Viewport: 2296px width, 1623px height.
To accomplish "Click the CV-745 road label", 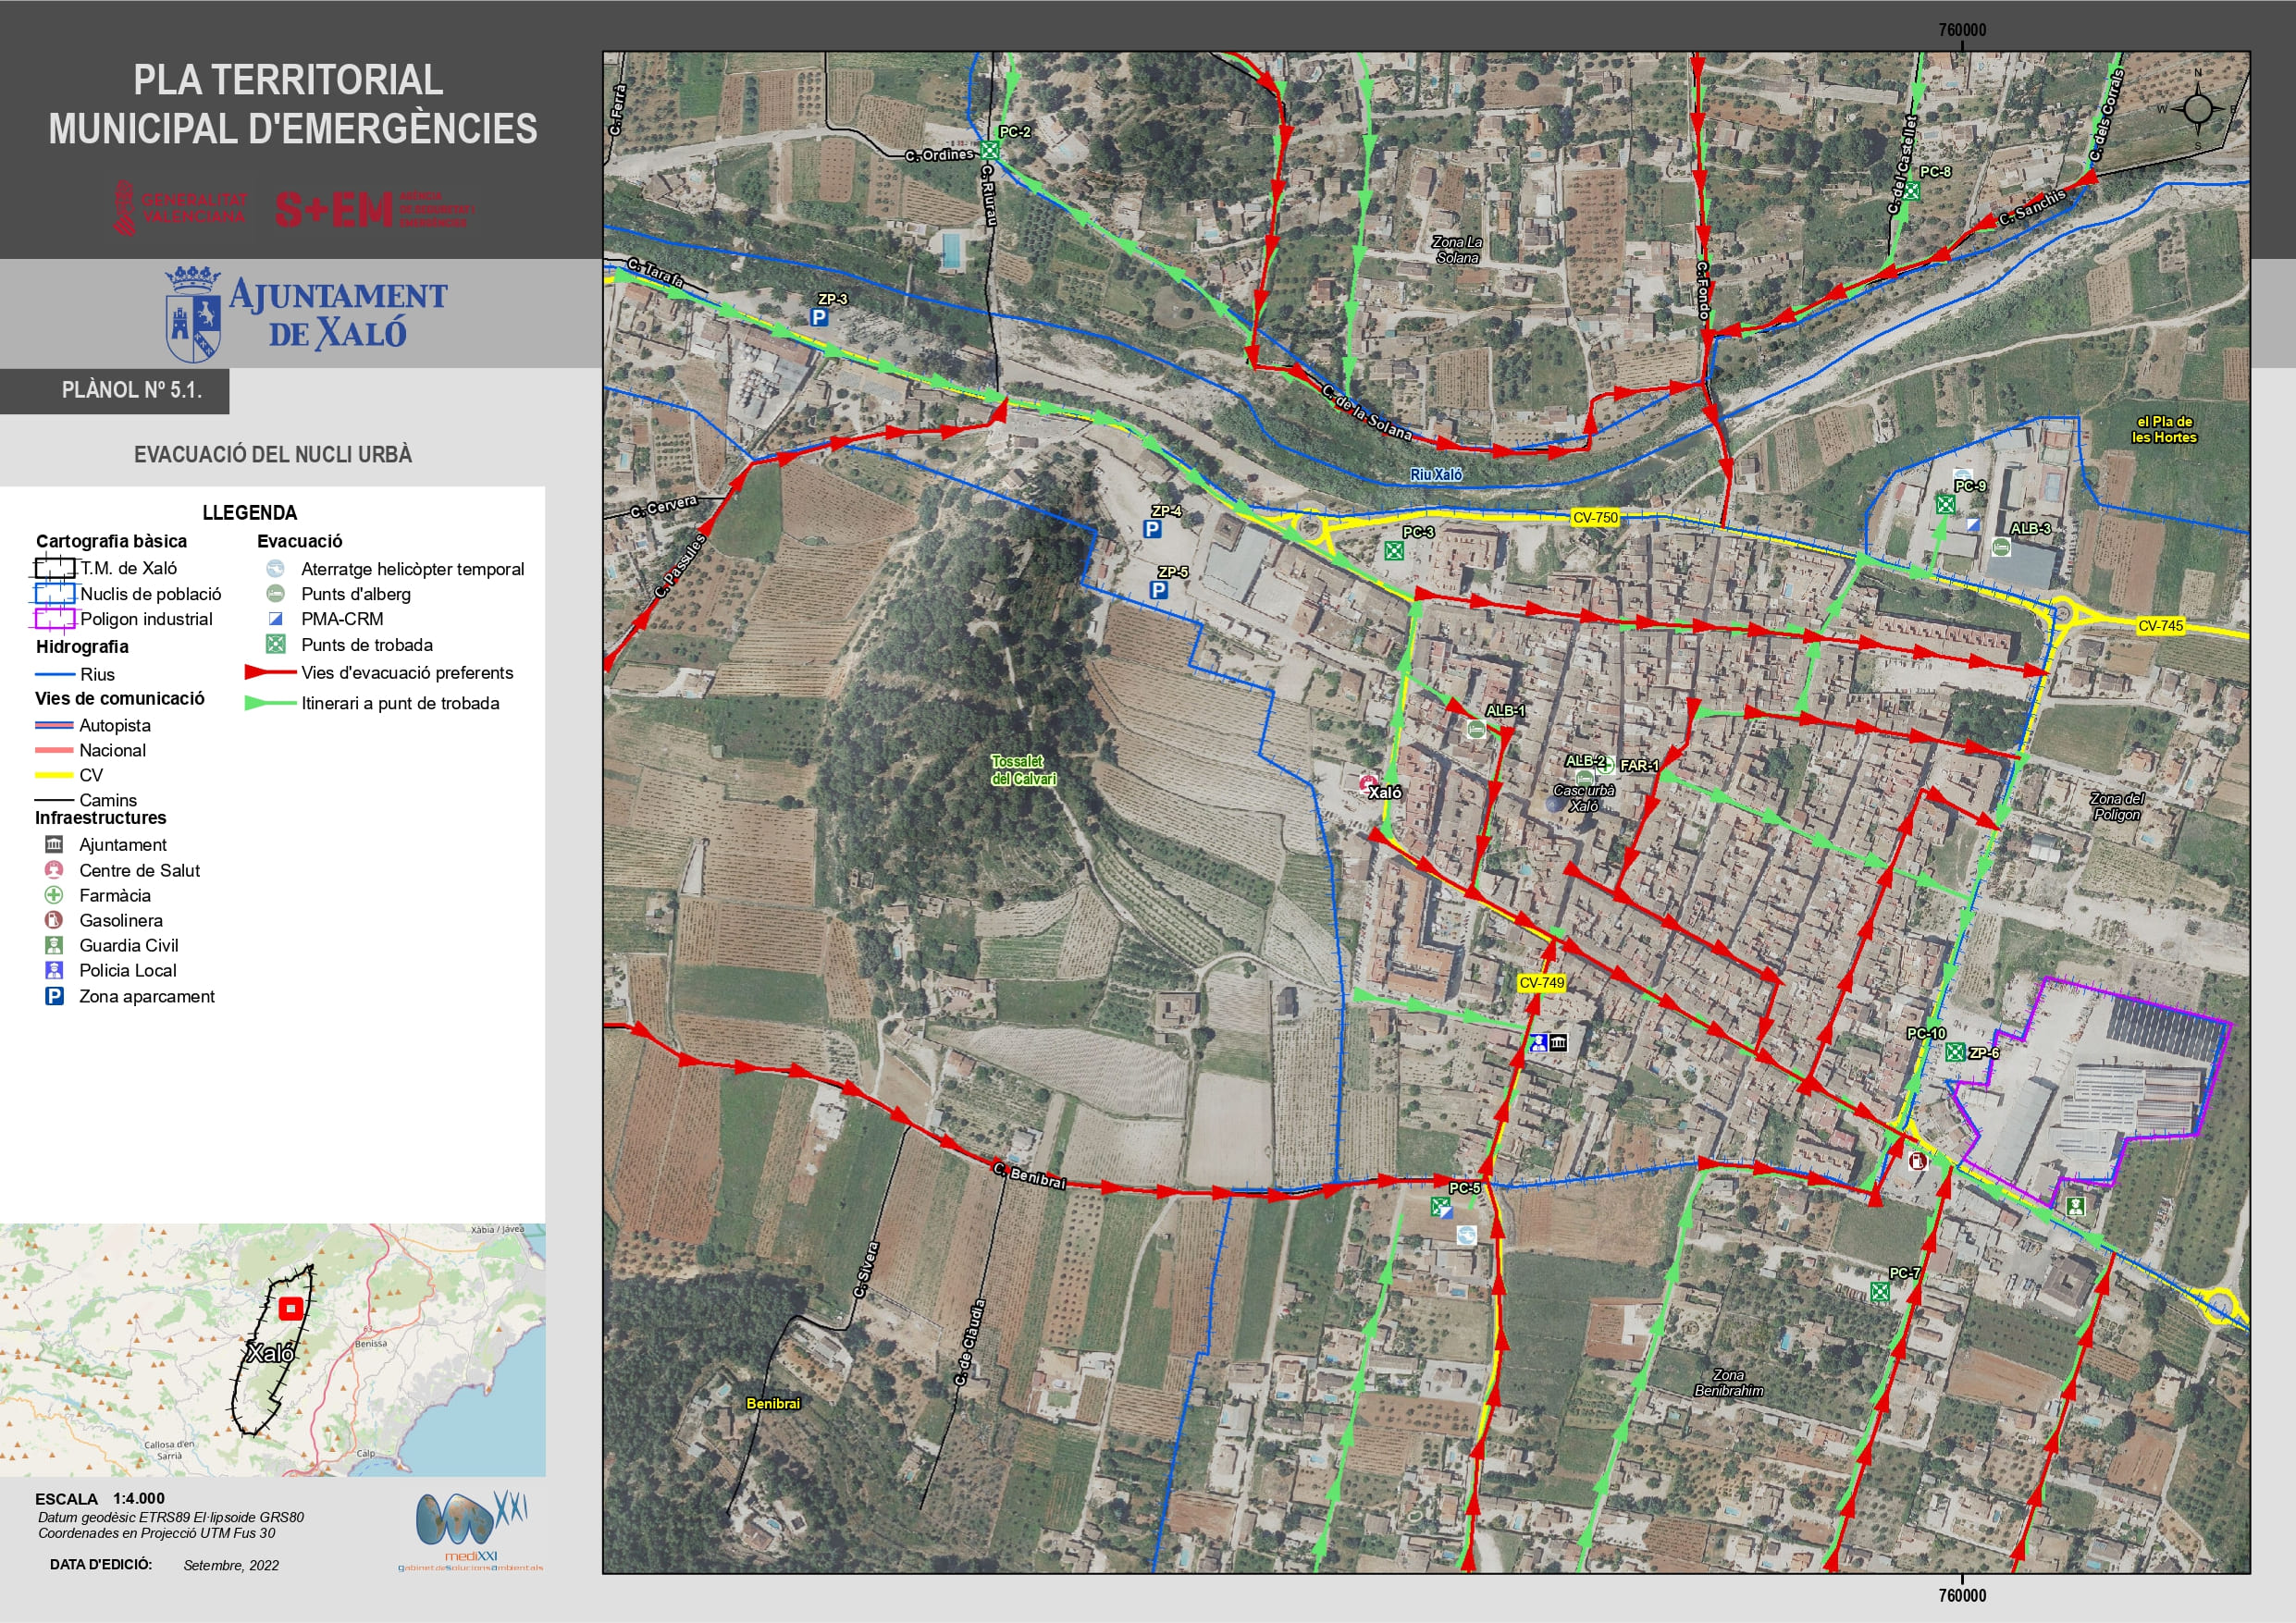I will (x=2160, y=626).
